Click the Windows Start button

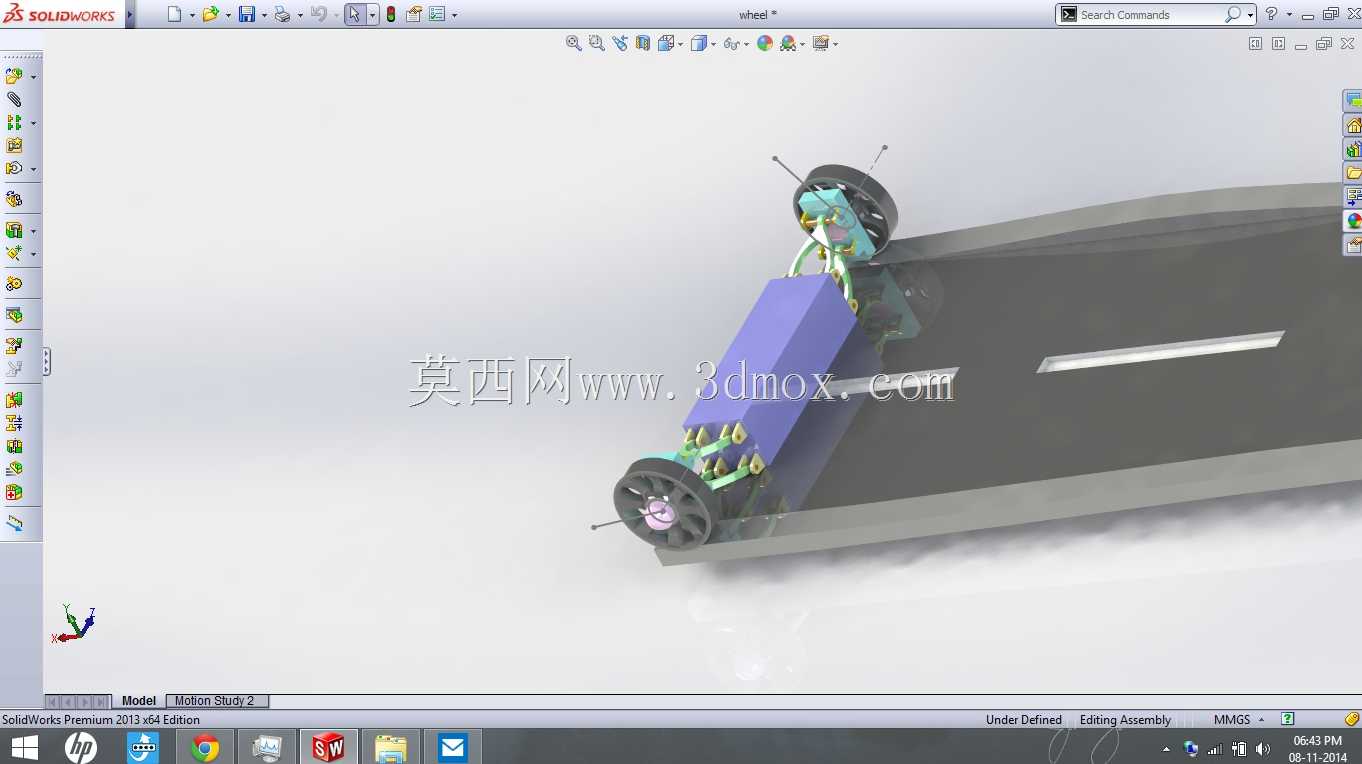click(24, 747)
